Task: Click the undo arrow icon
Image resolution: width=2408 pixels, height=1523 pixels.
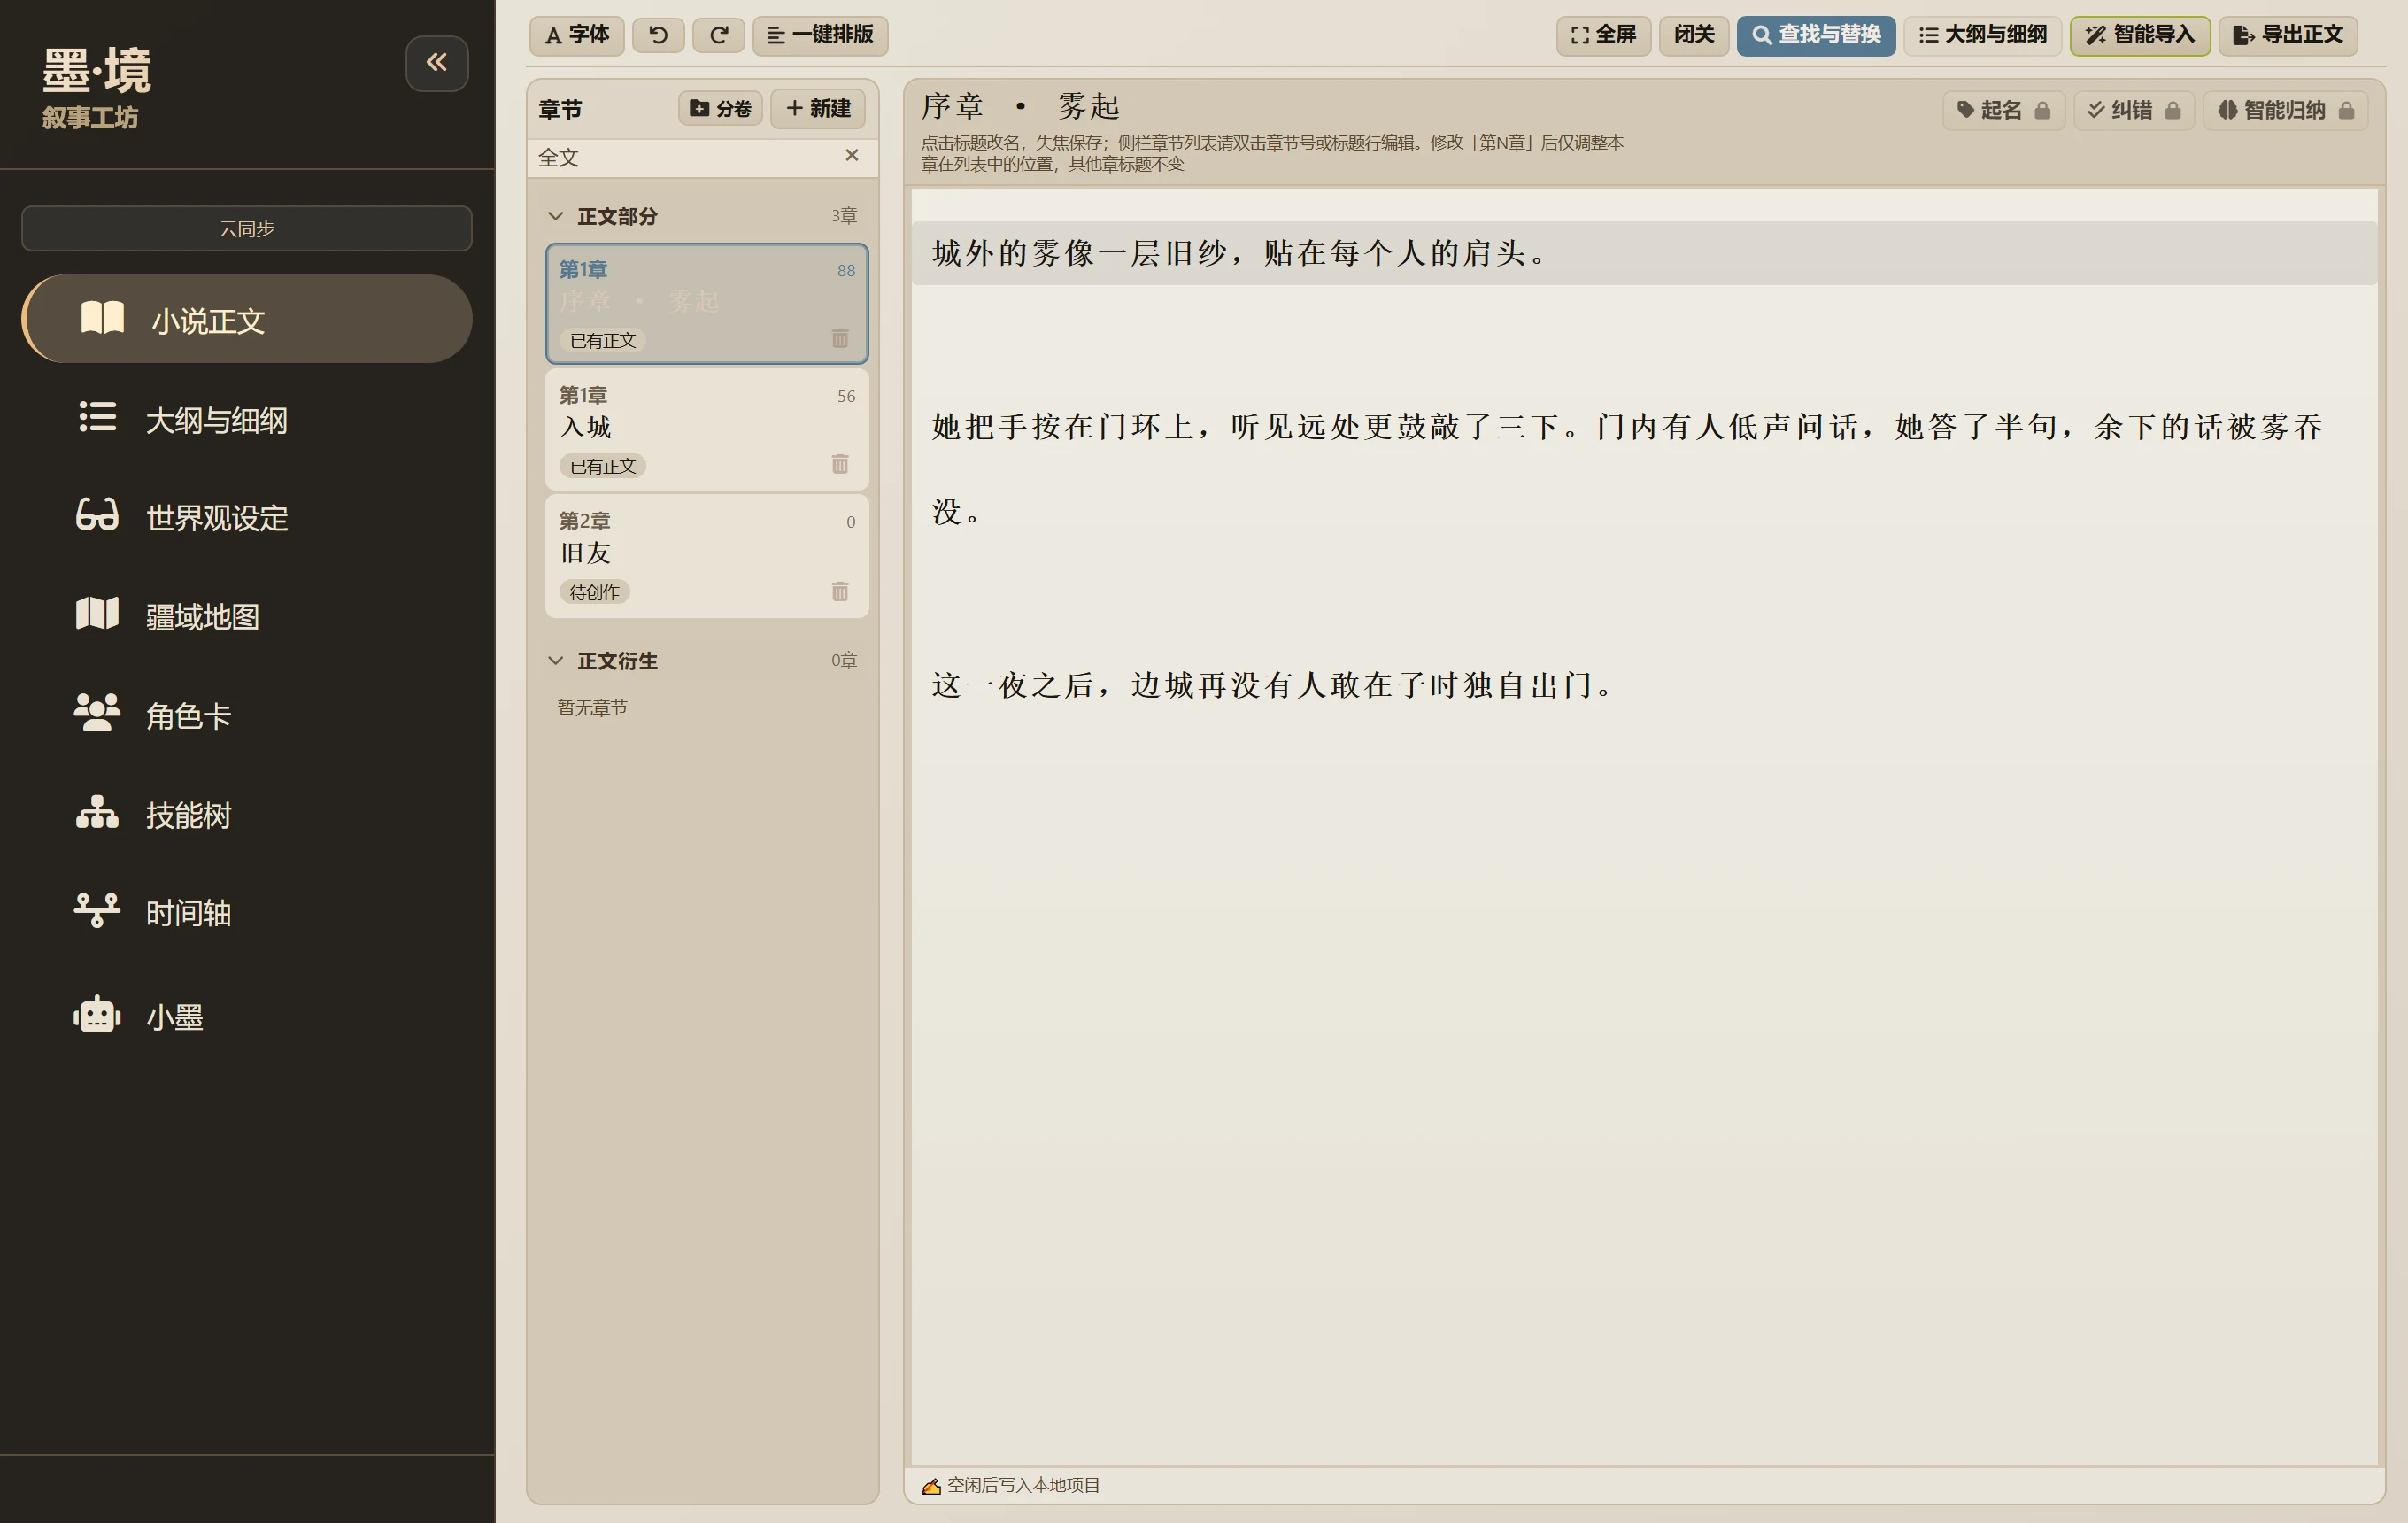Action: coord(658,35)
